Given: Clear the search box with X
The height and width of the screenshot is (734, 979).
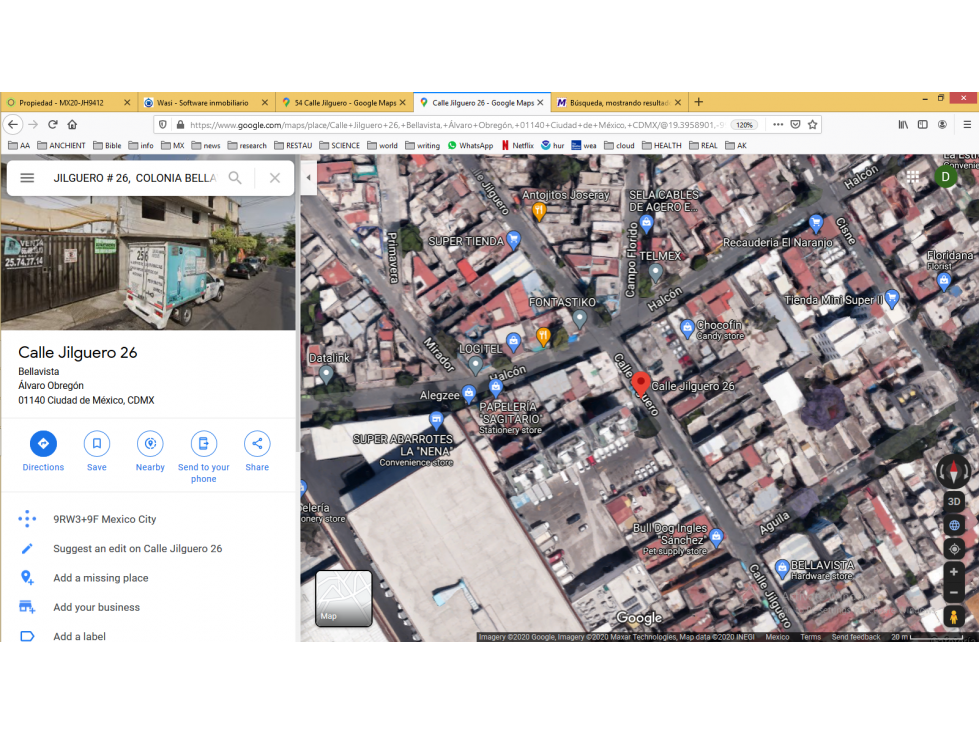Looking at the screenshot, I should [275, 178].
